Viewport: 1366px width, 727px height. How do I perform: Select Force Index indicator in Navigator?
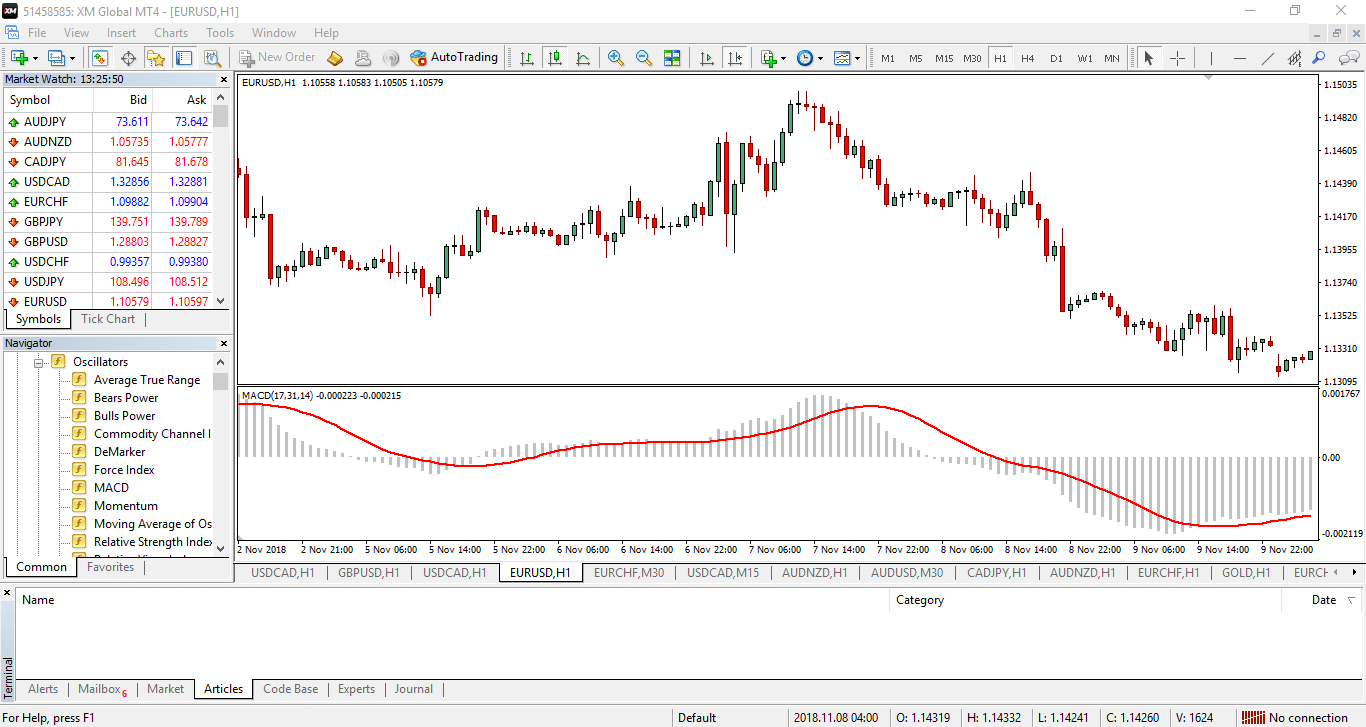[x=124, y=470]
